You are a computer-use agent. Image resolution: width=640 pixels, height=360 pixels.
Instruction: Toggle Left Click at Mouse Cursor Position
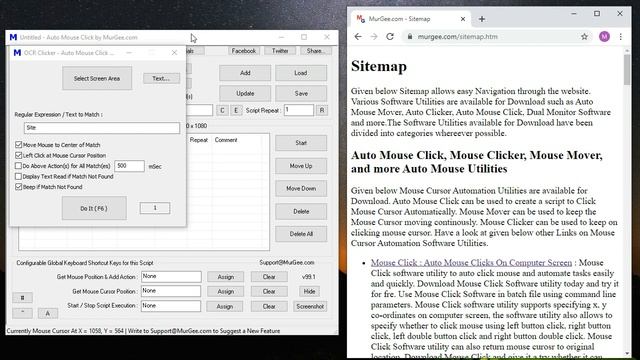[18, 155]
